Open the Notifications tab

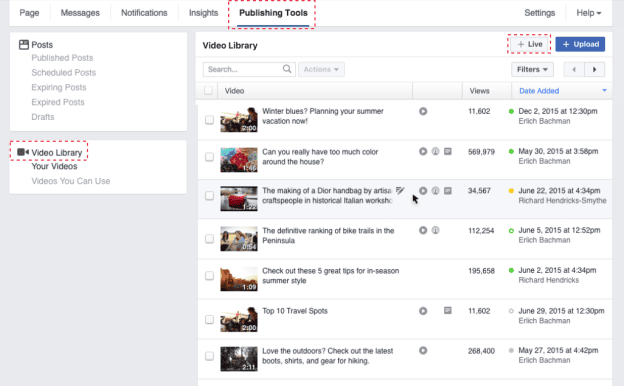click(144, 13)
